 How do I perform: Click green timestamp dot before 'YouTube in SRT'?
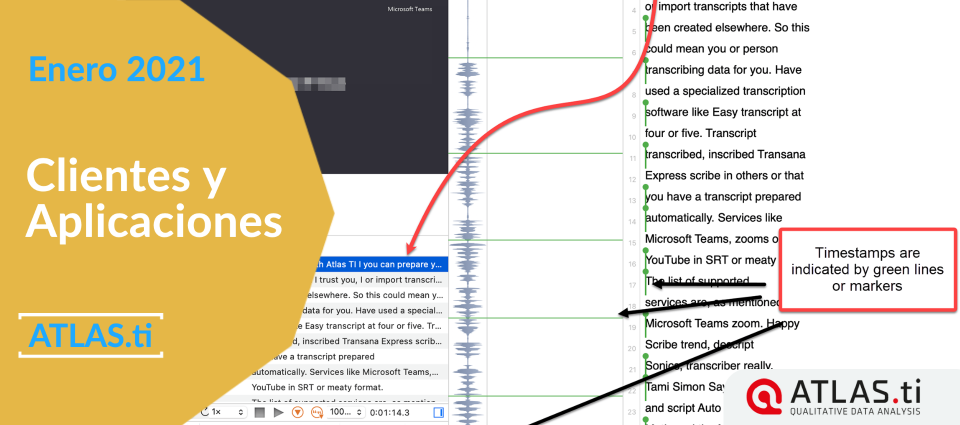[645, 250]
